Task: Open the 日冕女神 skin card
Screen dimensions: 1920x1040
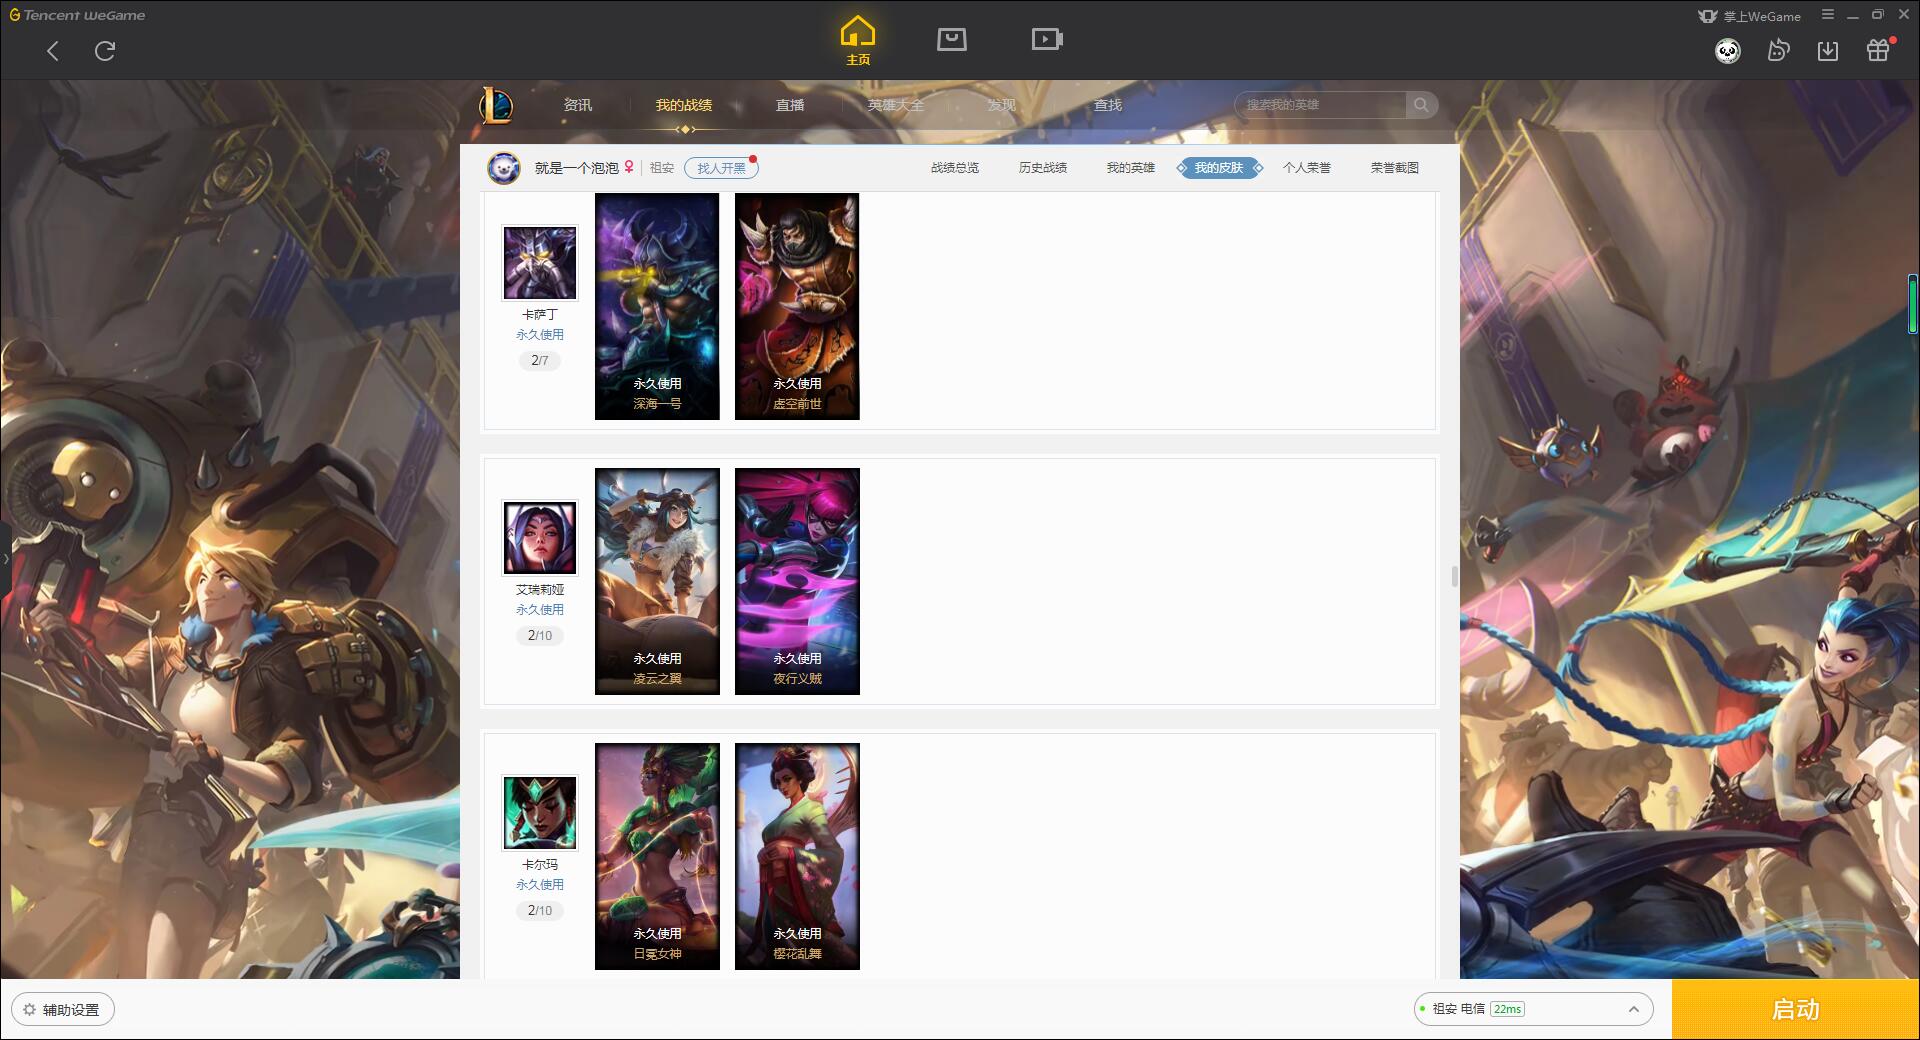Action: tap(657, 856)
